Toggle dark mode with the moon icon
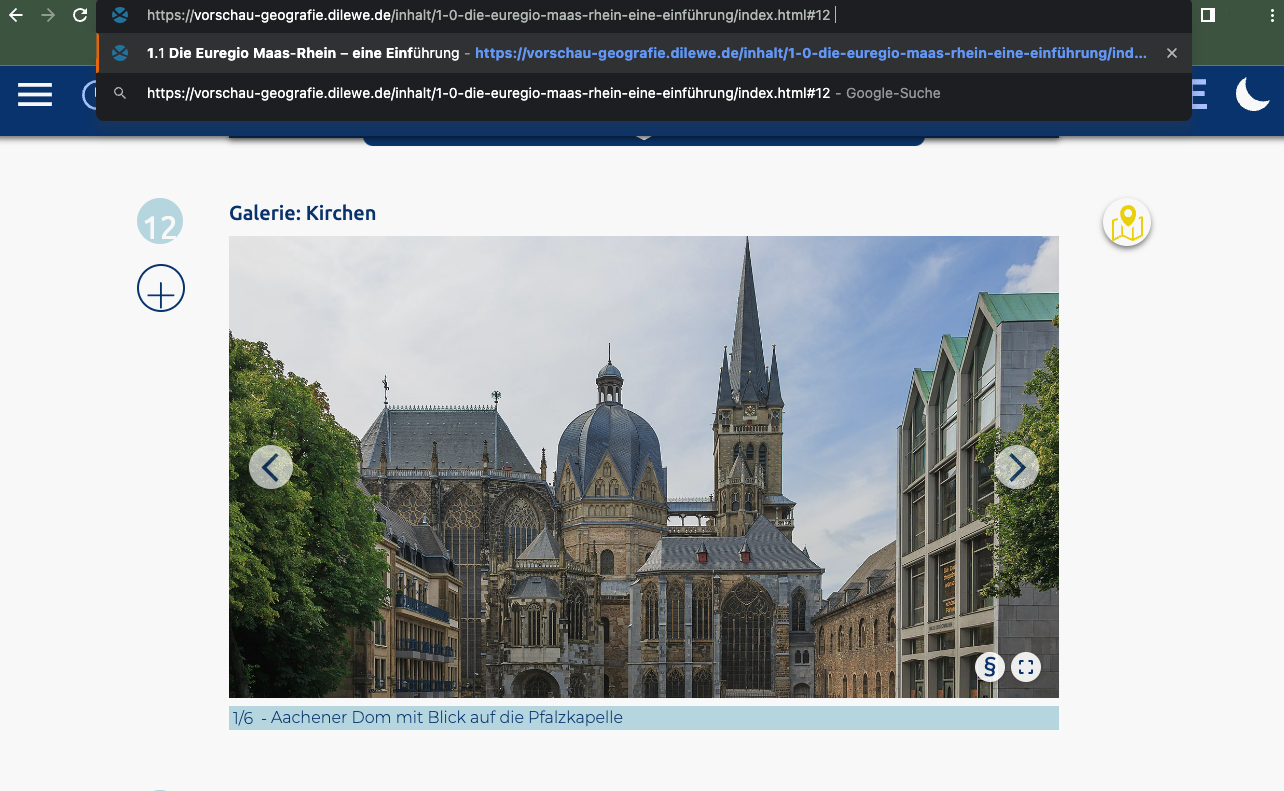Viewport: 1284px width, 791px height. 1251,95
